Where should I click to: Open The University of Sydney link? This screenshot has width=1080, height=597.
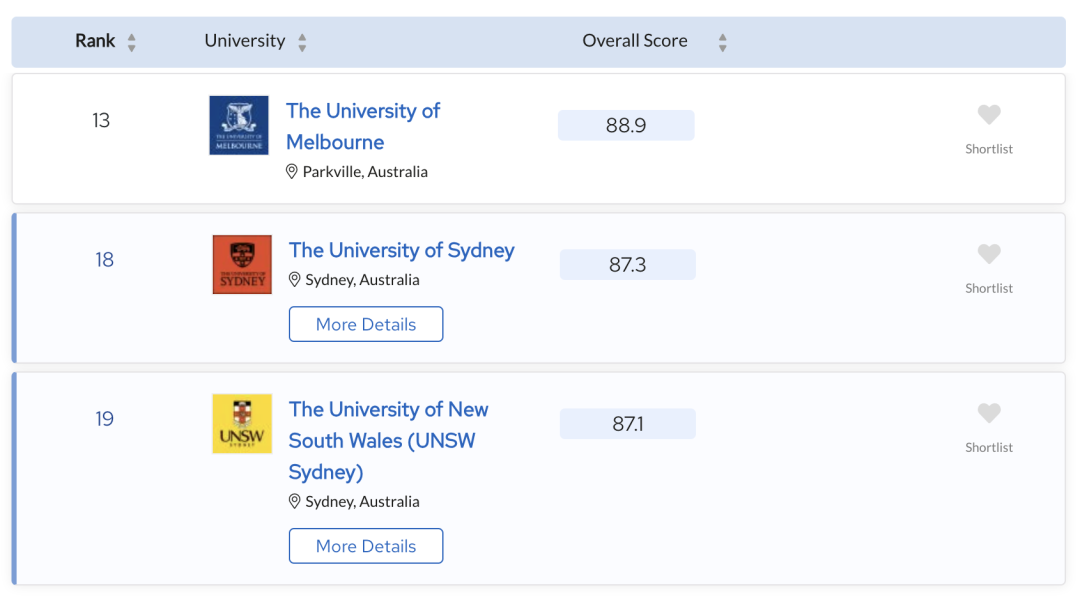[402, 250]
